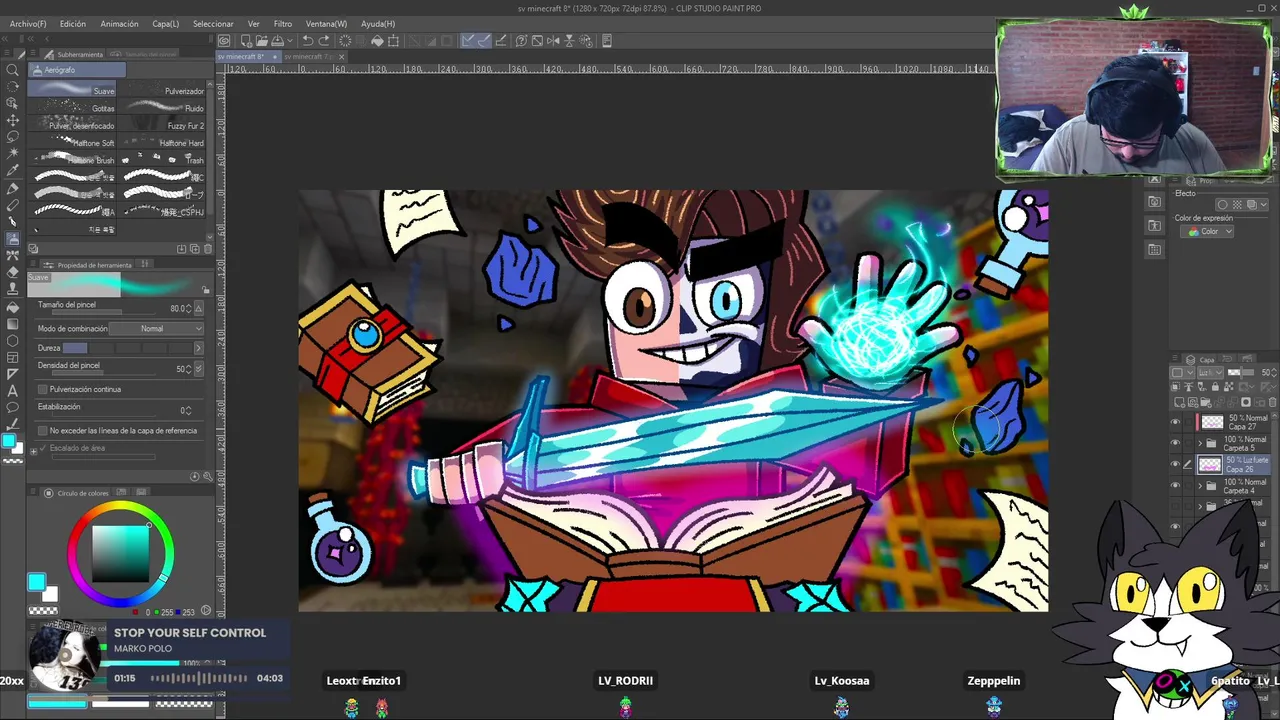Switch to the Subherramienta tab
The width and height of the screenshot is (1280, 720).
coord(75,54)
